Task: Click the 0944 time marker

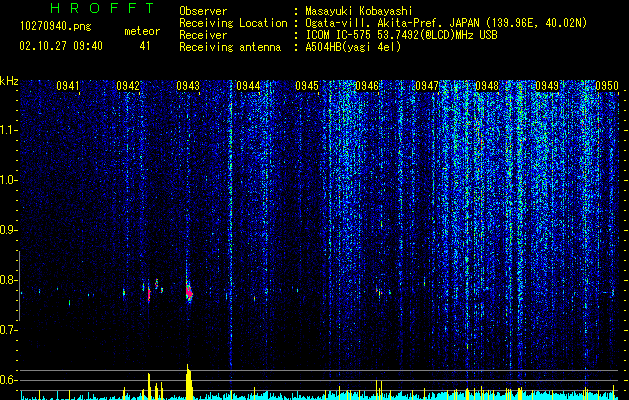Action: [248, 85]
